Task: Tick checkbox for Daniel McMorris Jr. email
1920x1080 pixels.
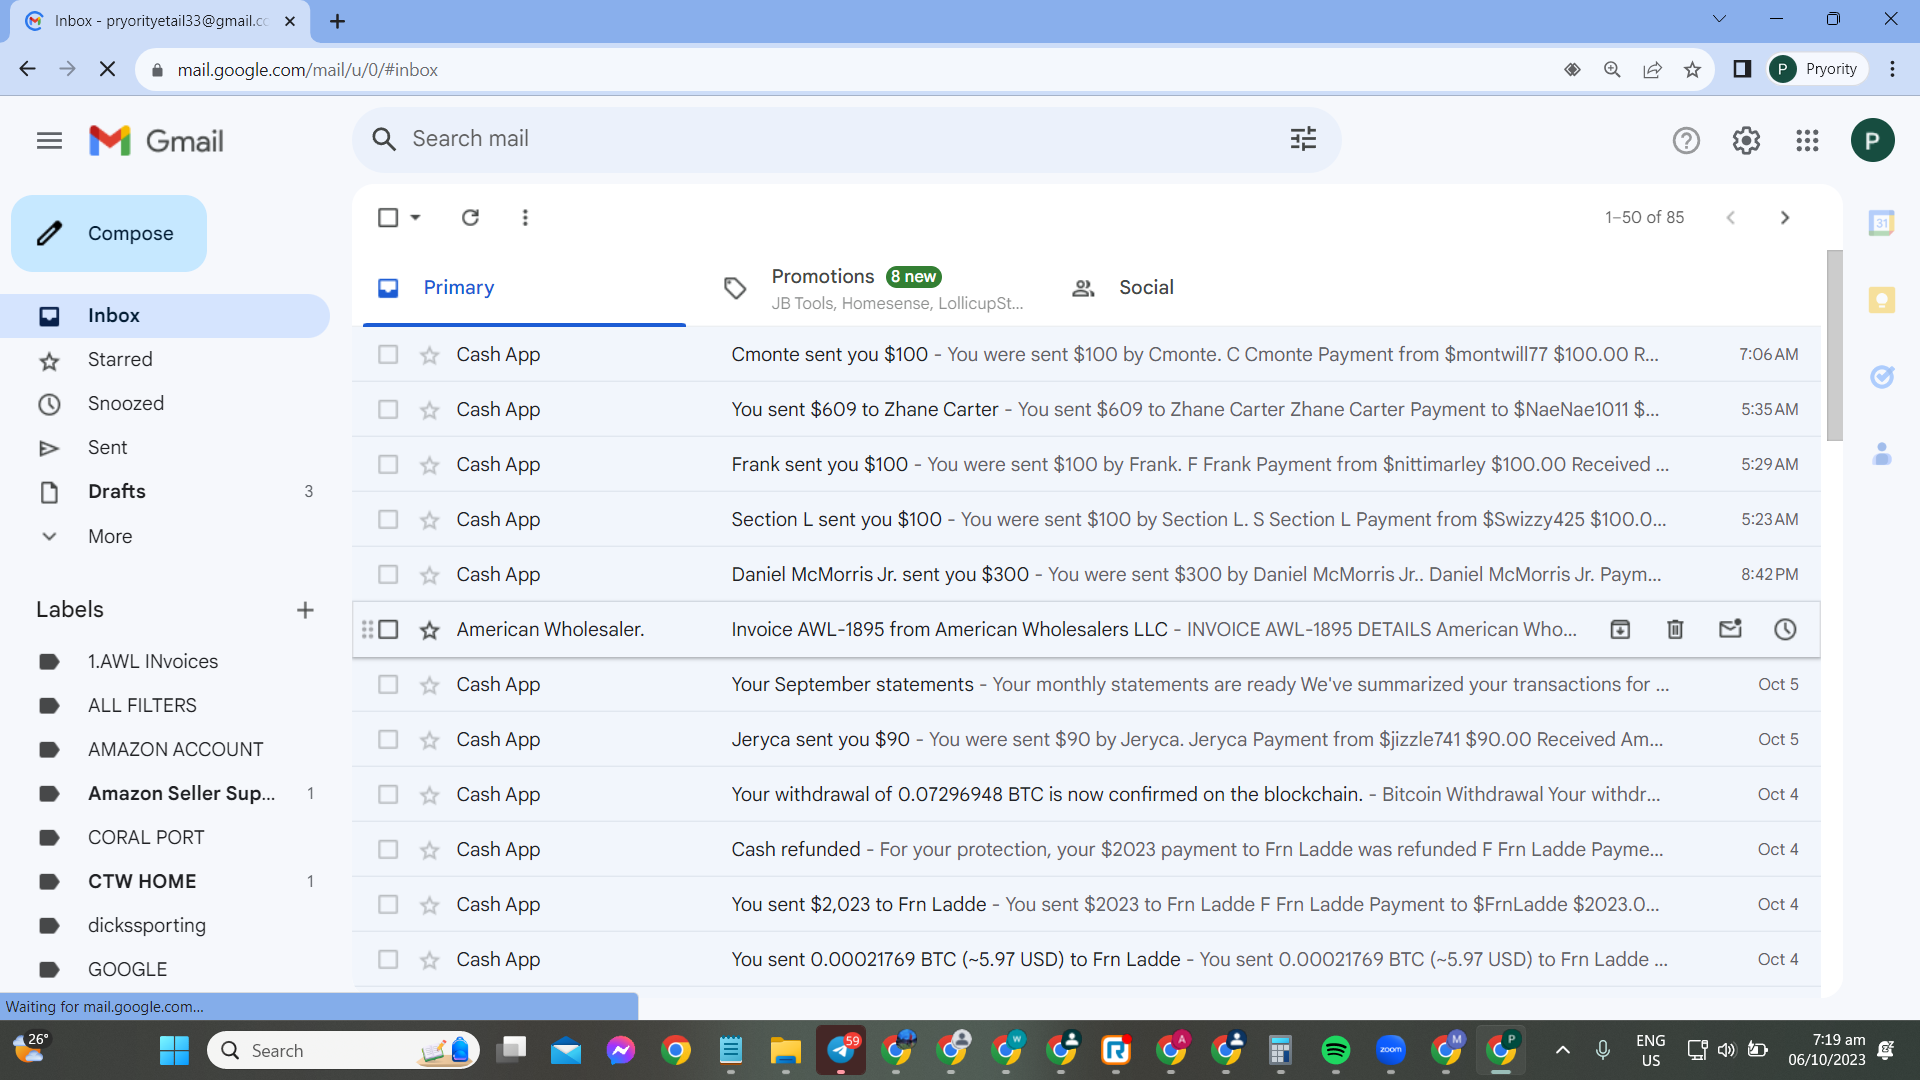Action: (388, 574)
